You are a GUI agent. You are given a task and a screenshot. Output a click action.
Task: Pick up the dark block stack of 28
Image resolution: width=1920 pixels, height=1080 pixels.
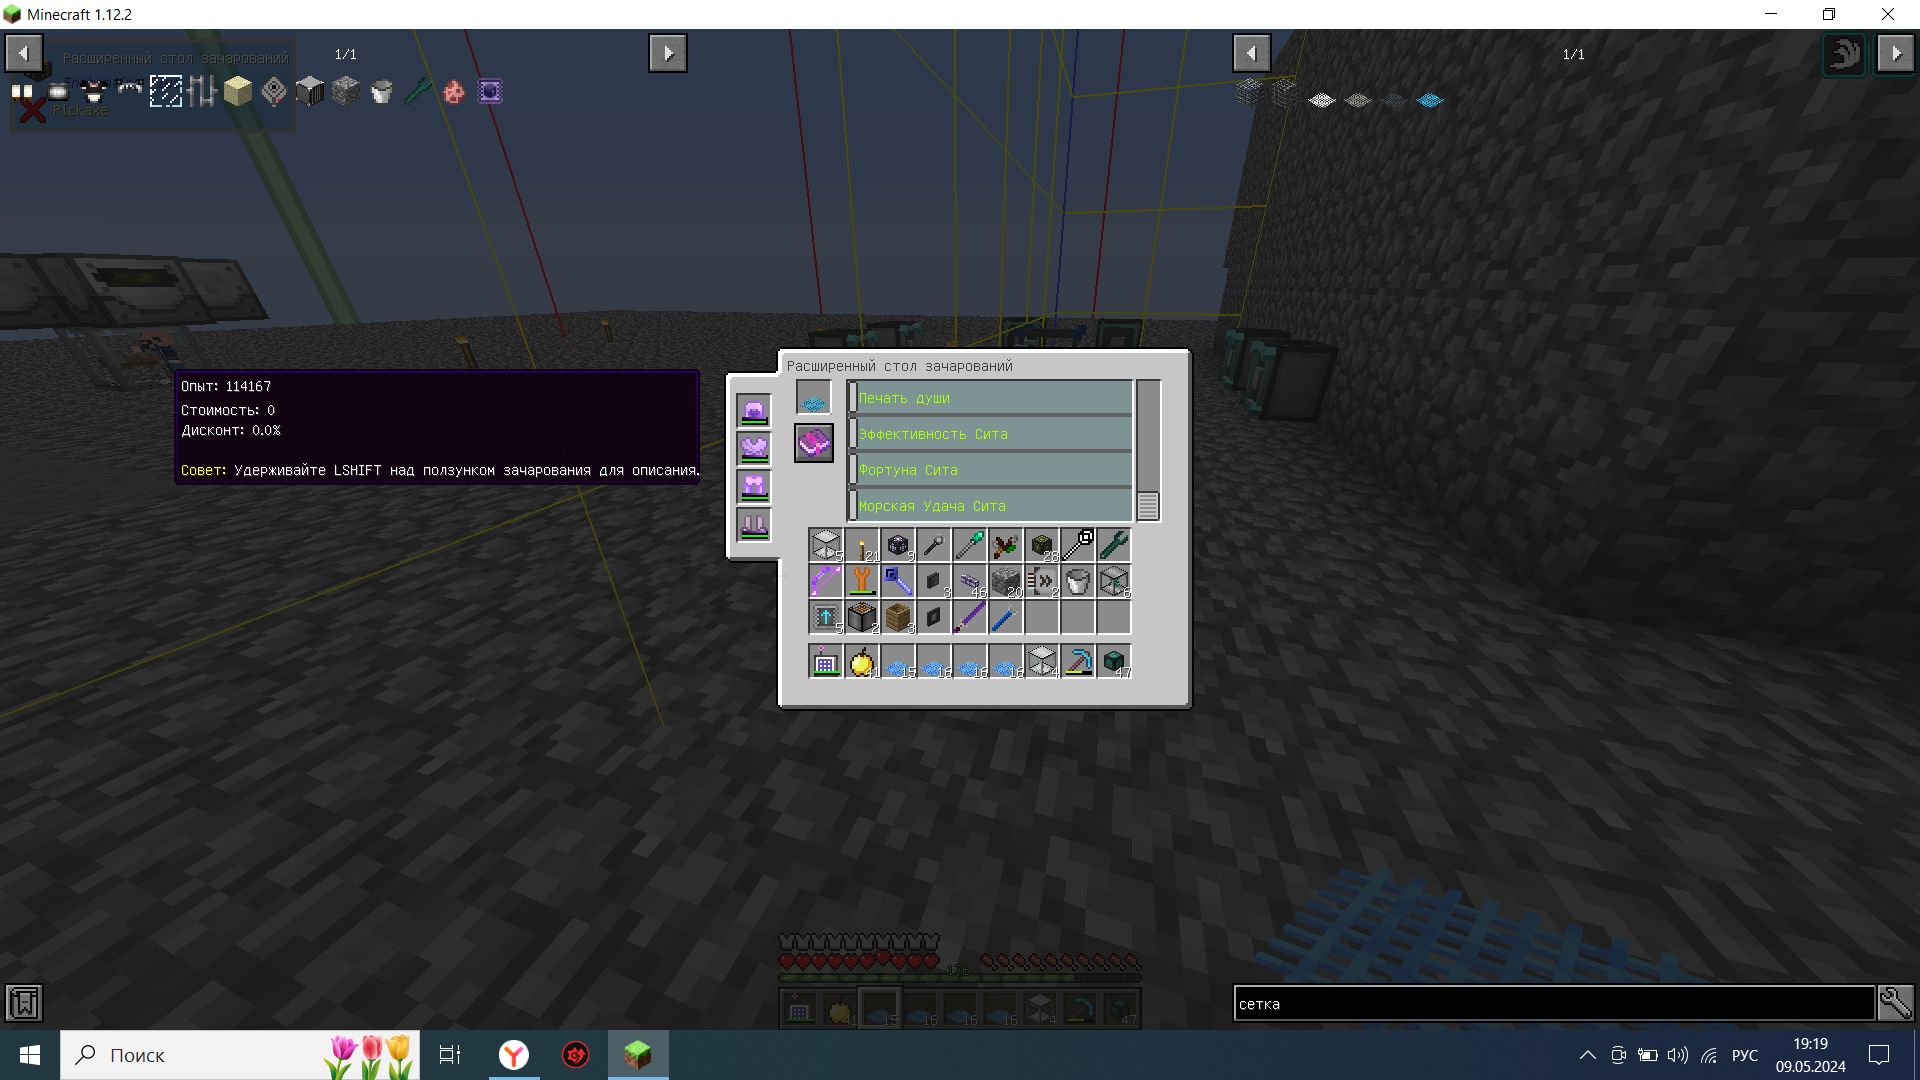[1042, 546]
